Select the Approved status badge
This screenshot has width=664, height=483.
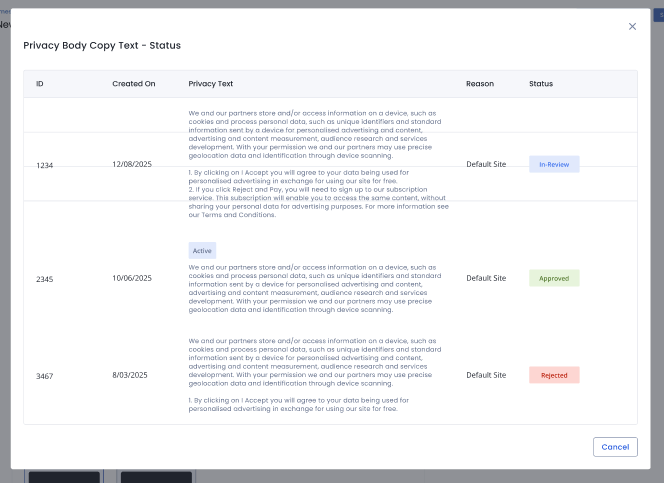[x=554, y=278]
